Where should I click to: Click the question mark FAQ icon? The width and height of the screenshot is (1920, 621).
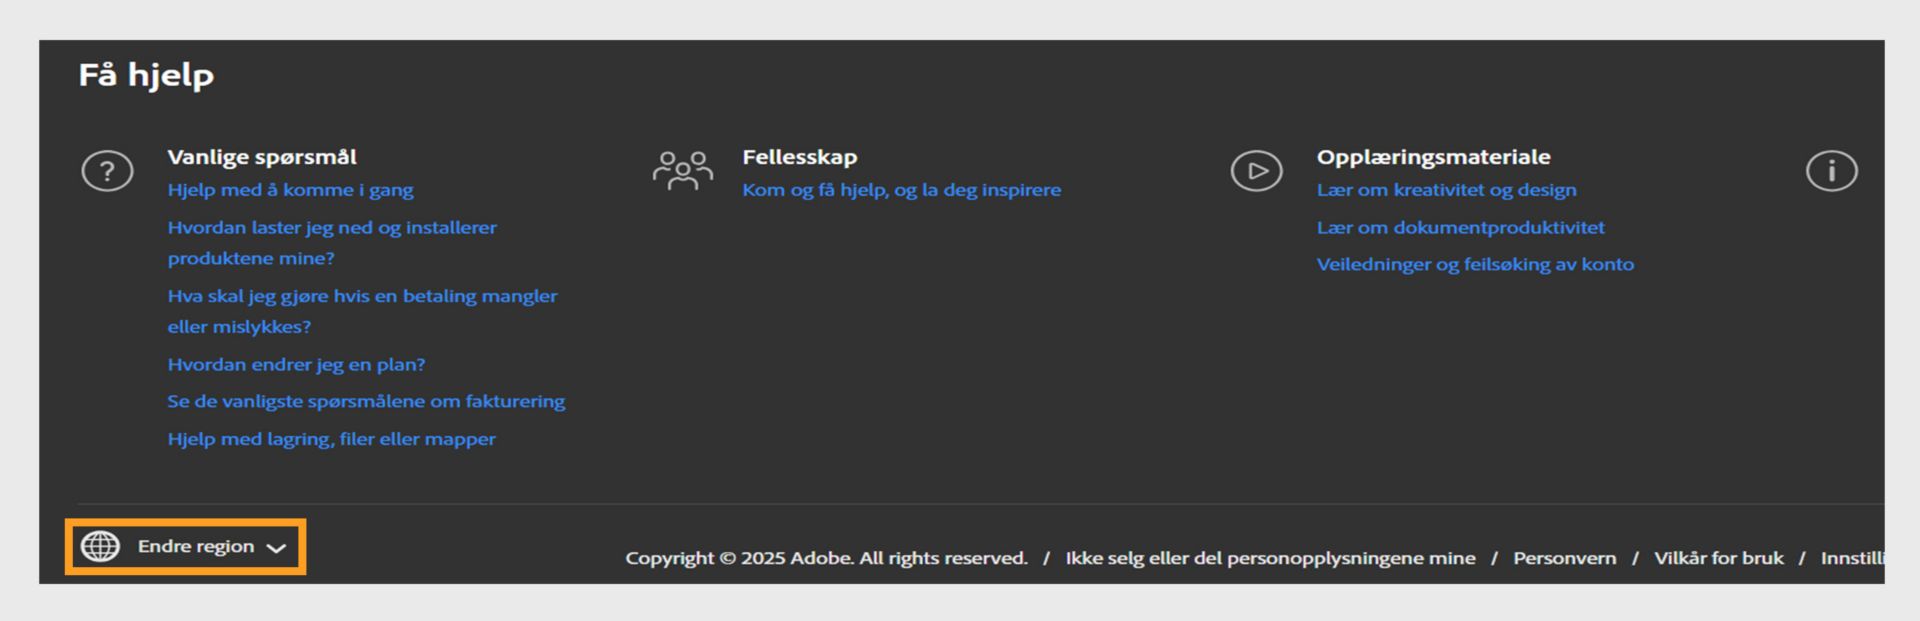point(107,171)
